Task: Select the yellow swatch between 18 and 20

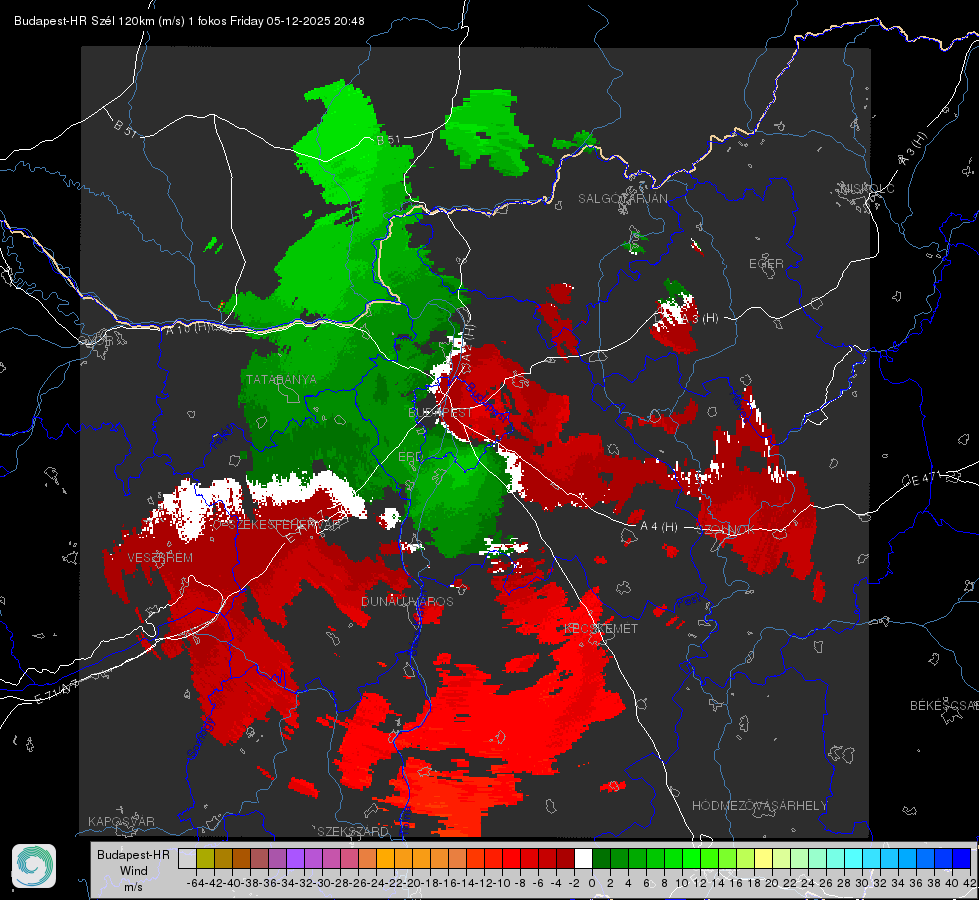Action: click(763, 858)
